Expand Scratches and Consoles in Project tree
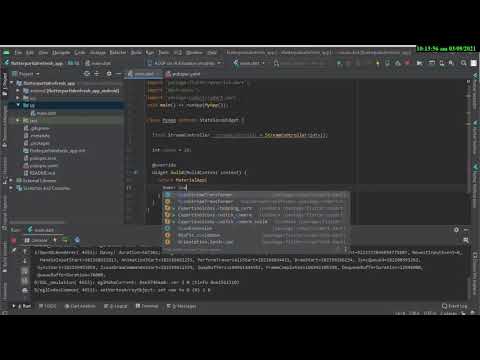This screenshot has width=480, height=360. coord(12,188)
